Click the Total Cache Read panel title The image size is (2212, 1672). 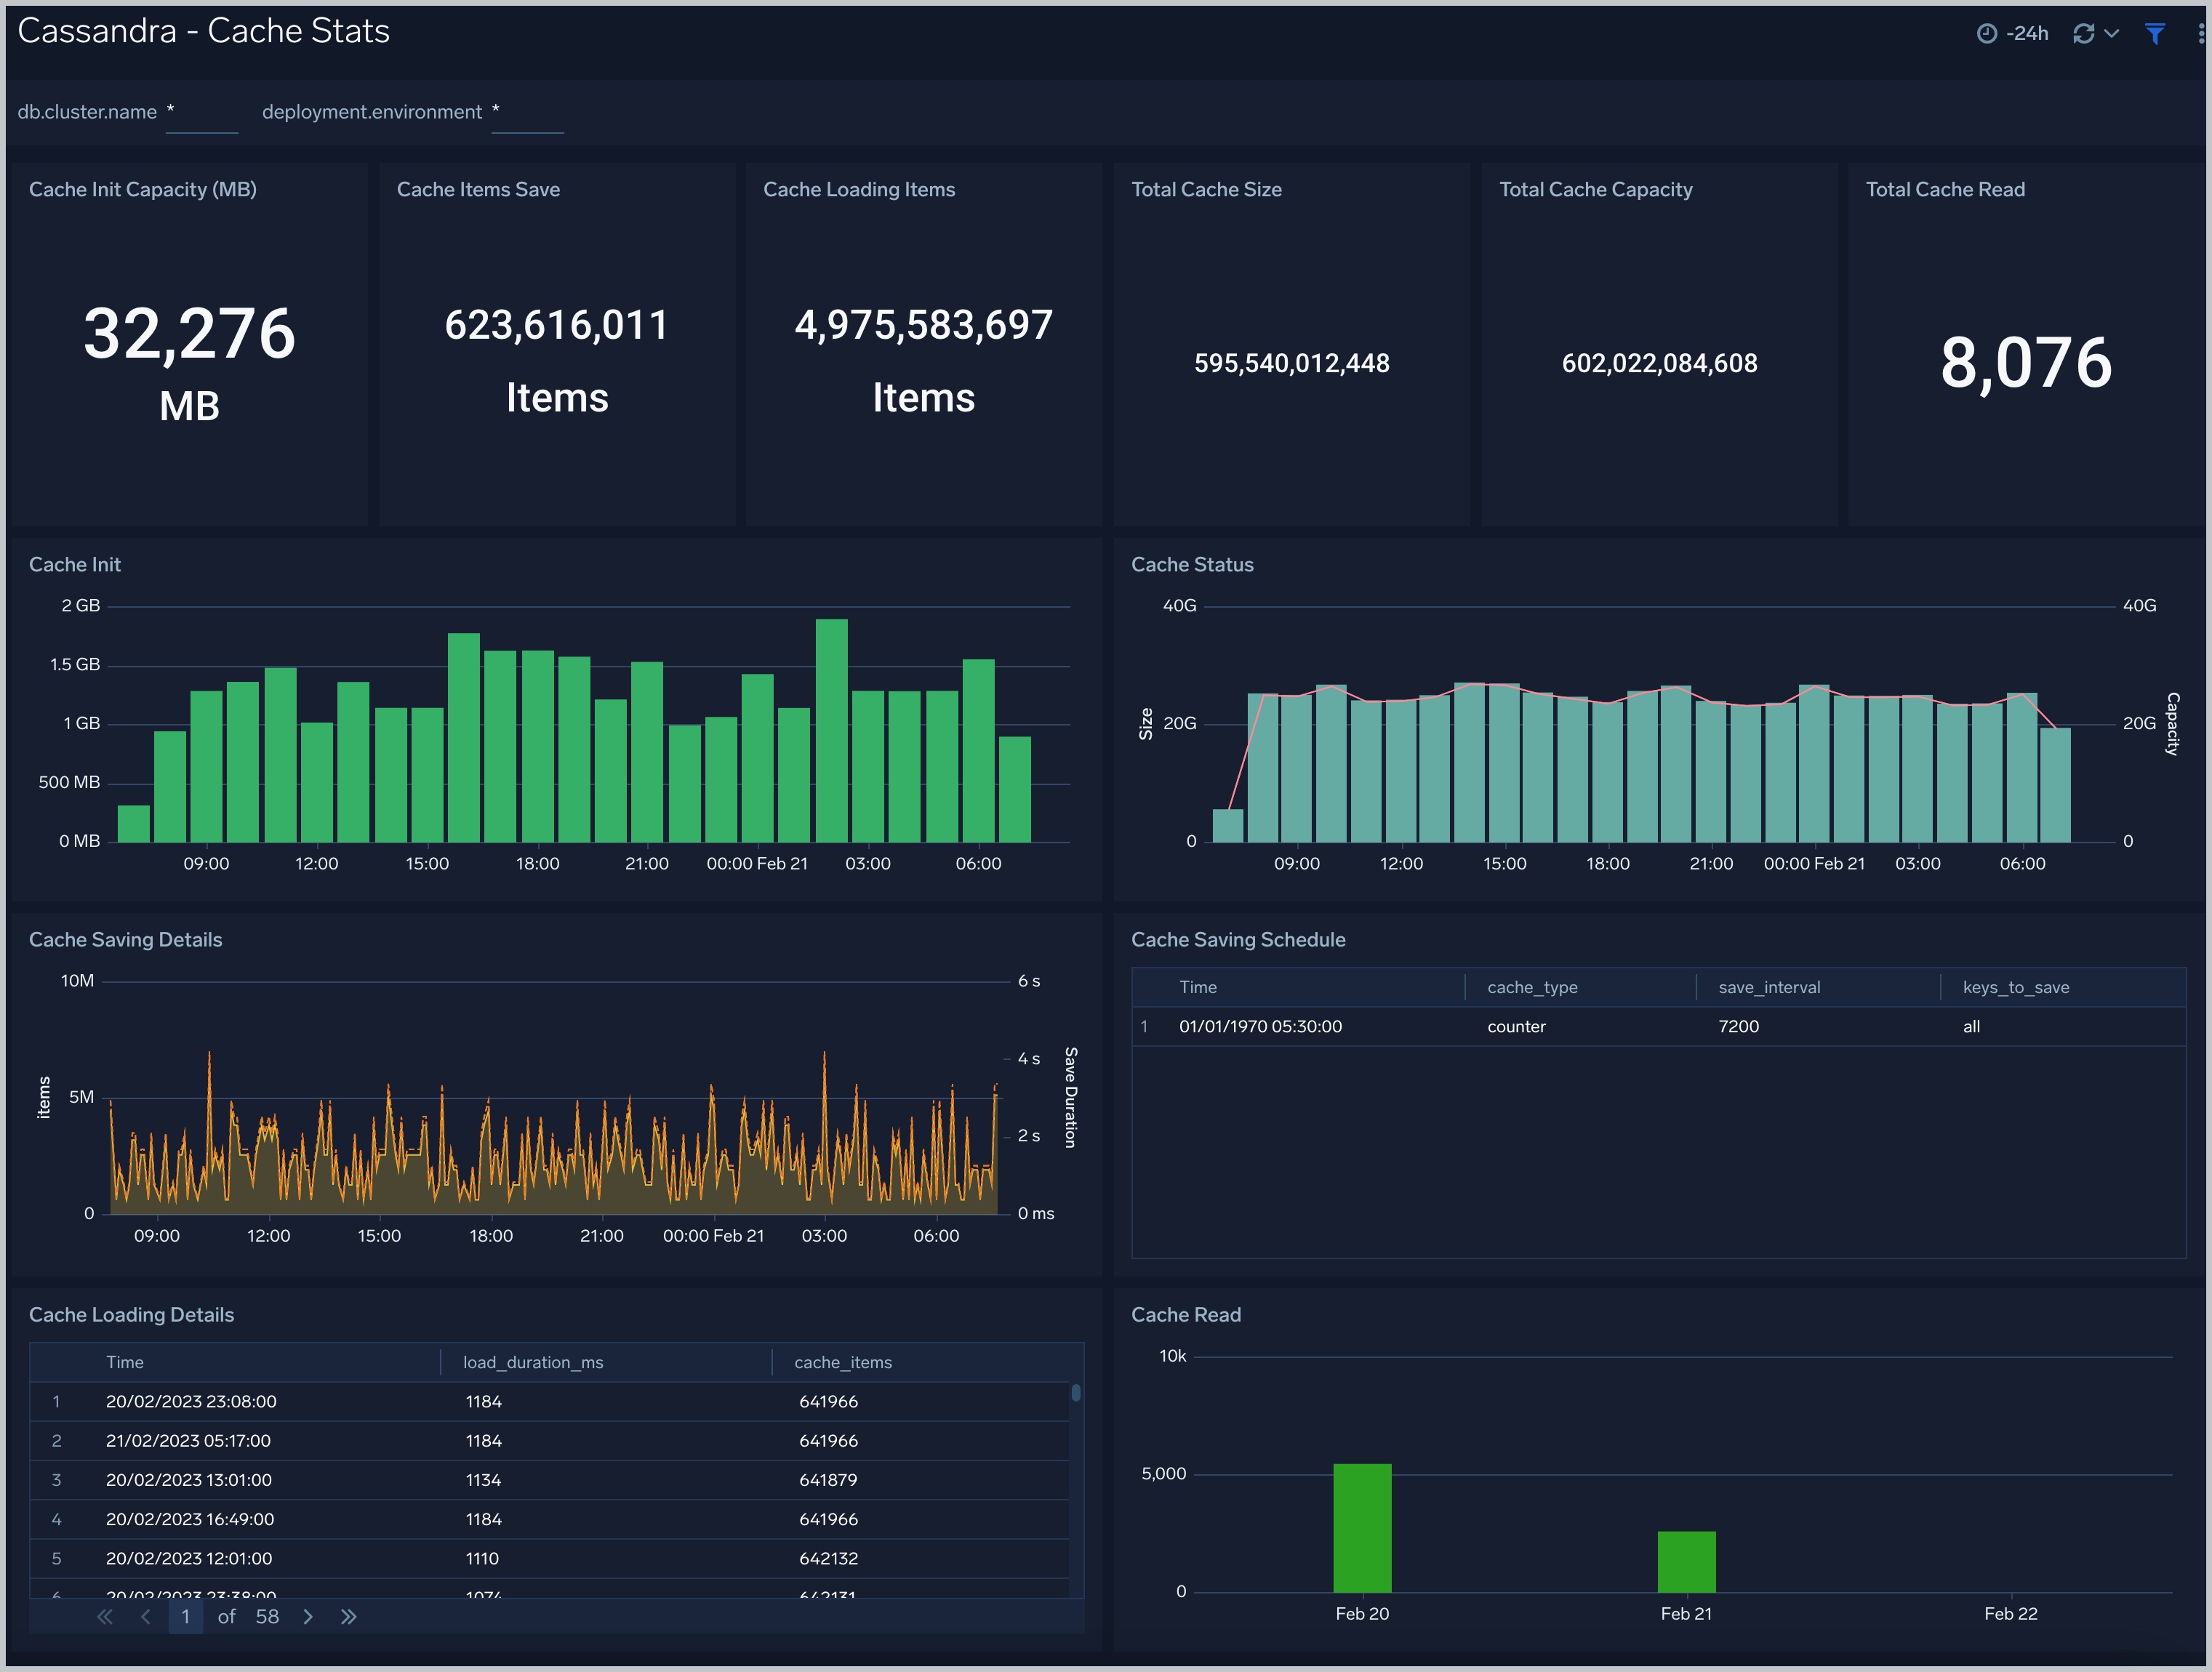(x=1945, y=190)
